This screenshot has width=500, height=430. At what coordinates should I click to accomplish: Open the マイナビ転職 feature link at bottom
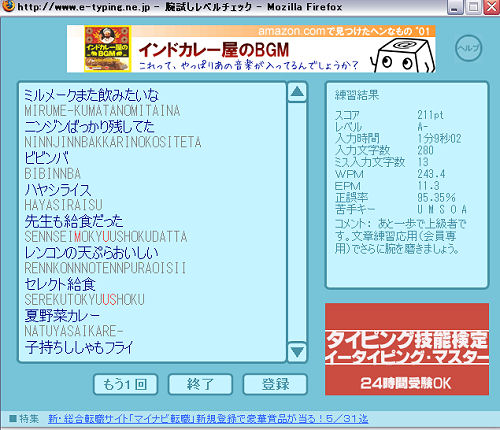coord(208,419)
